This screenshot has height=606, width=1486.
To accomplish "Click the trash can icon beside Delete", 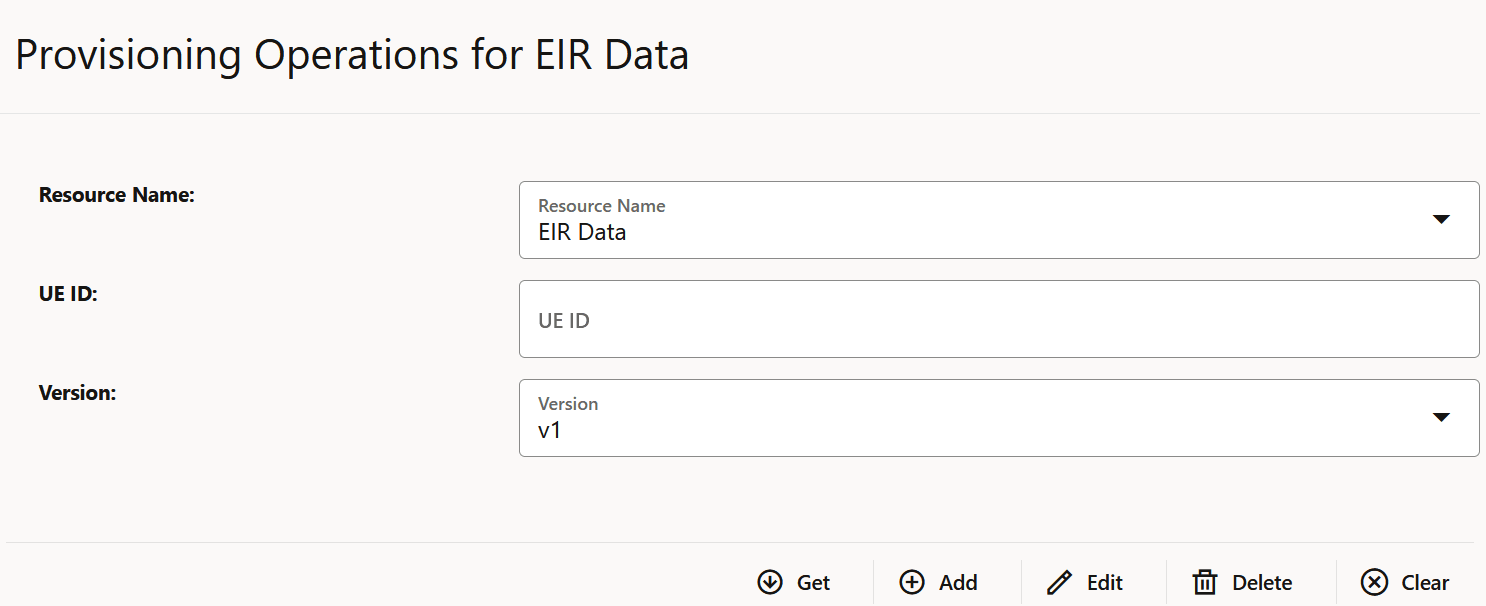I will [1205, 582].
